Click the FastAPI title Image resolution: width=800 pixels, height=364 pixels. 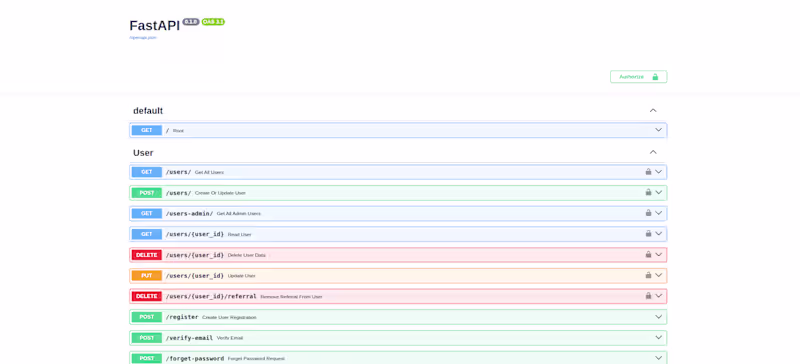[x=155, y=26]
